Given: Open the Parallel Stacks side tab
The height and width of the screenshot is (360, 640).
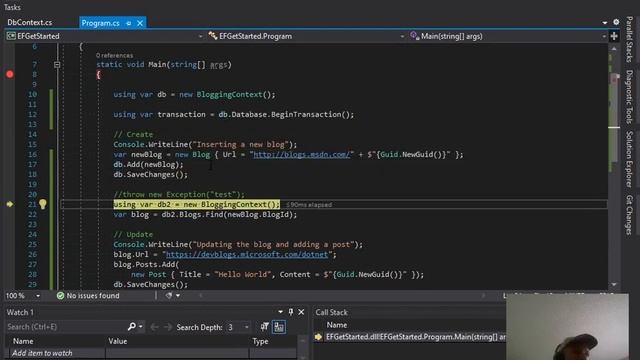Looking at the screenshot, I should pos(629,39).
